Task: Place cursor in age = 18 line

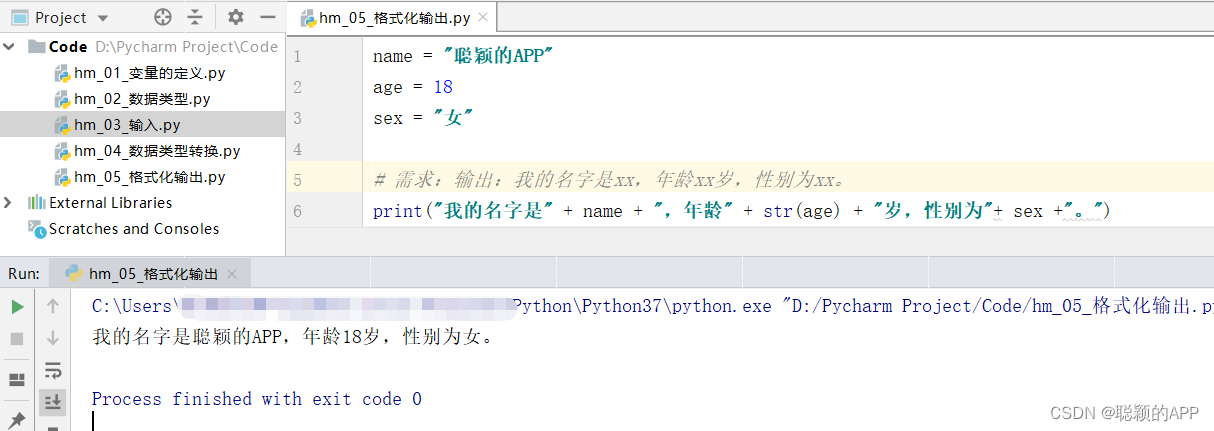Action: click(413, 87)
